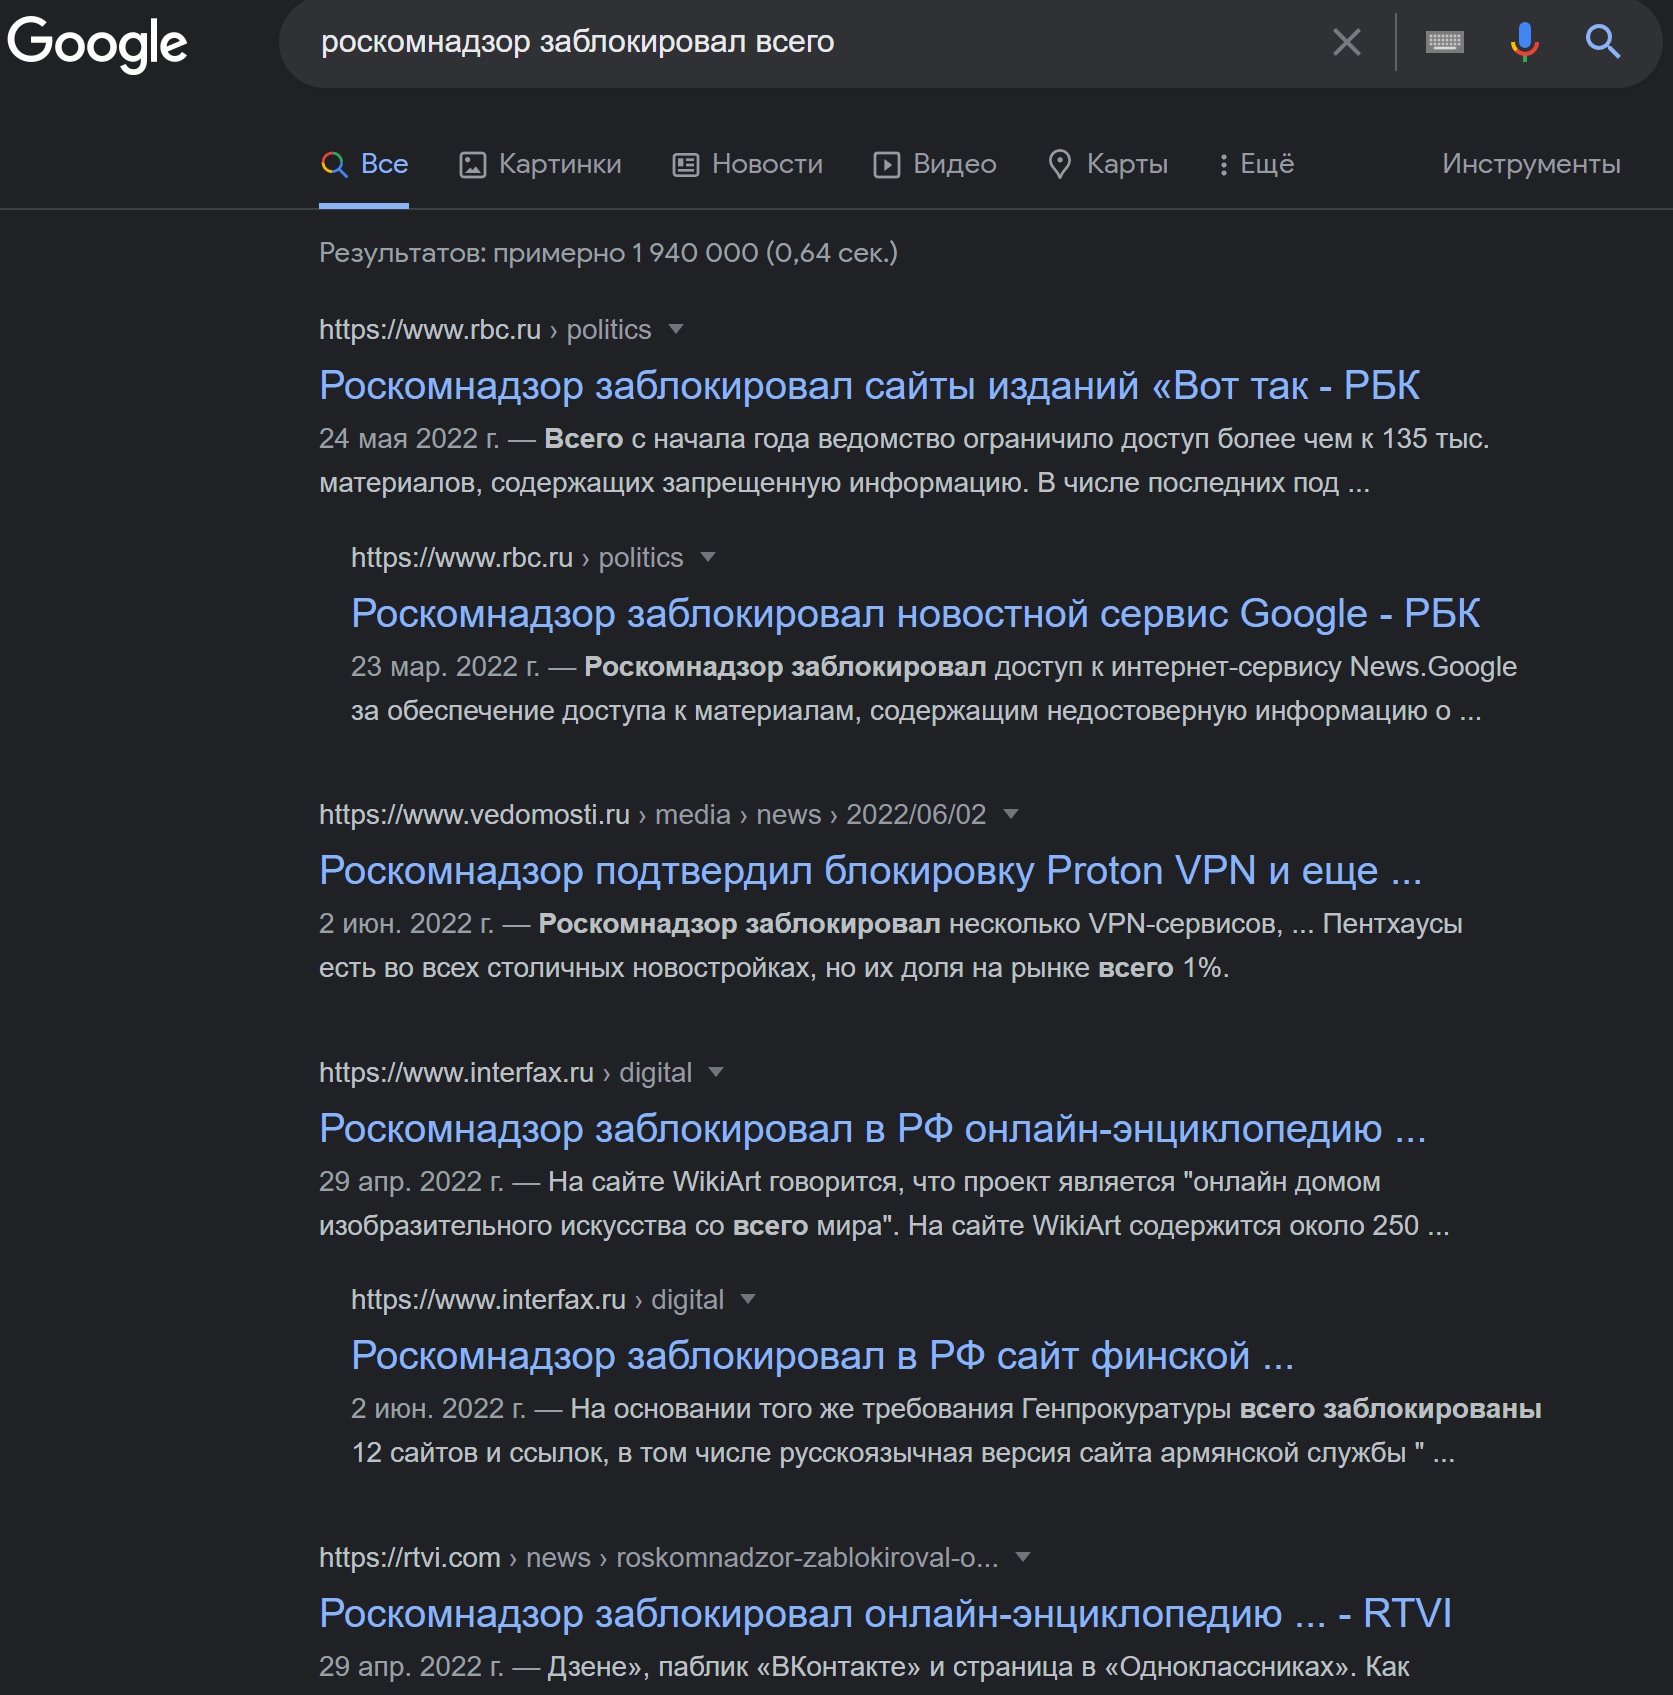1673x1695 pixels.
Task: Switch to the Новости news tab
Action: (747, 164)
